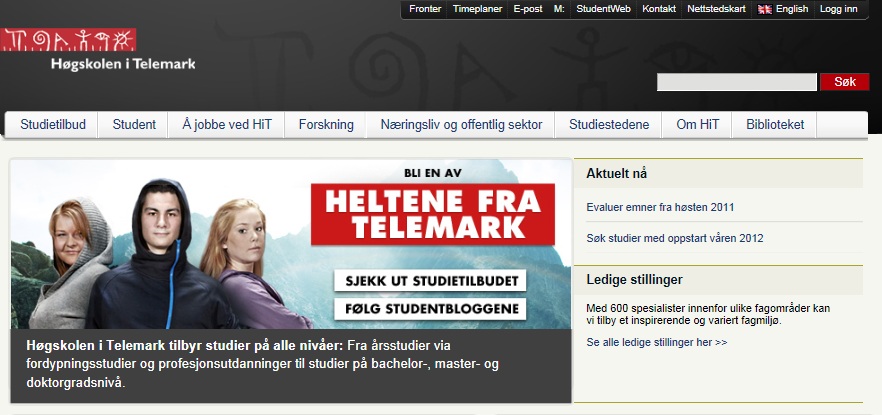Click Logg inn to sign in
Screen dimensions: 882x415
838,9
